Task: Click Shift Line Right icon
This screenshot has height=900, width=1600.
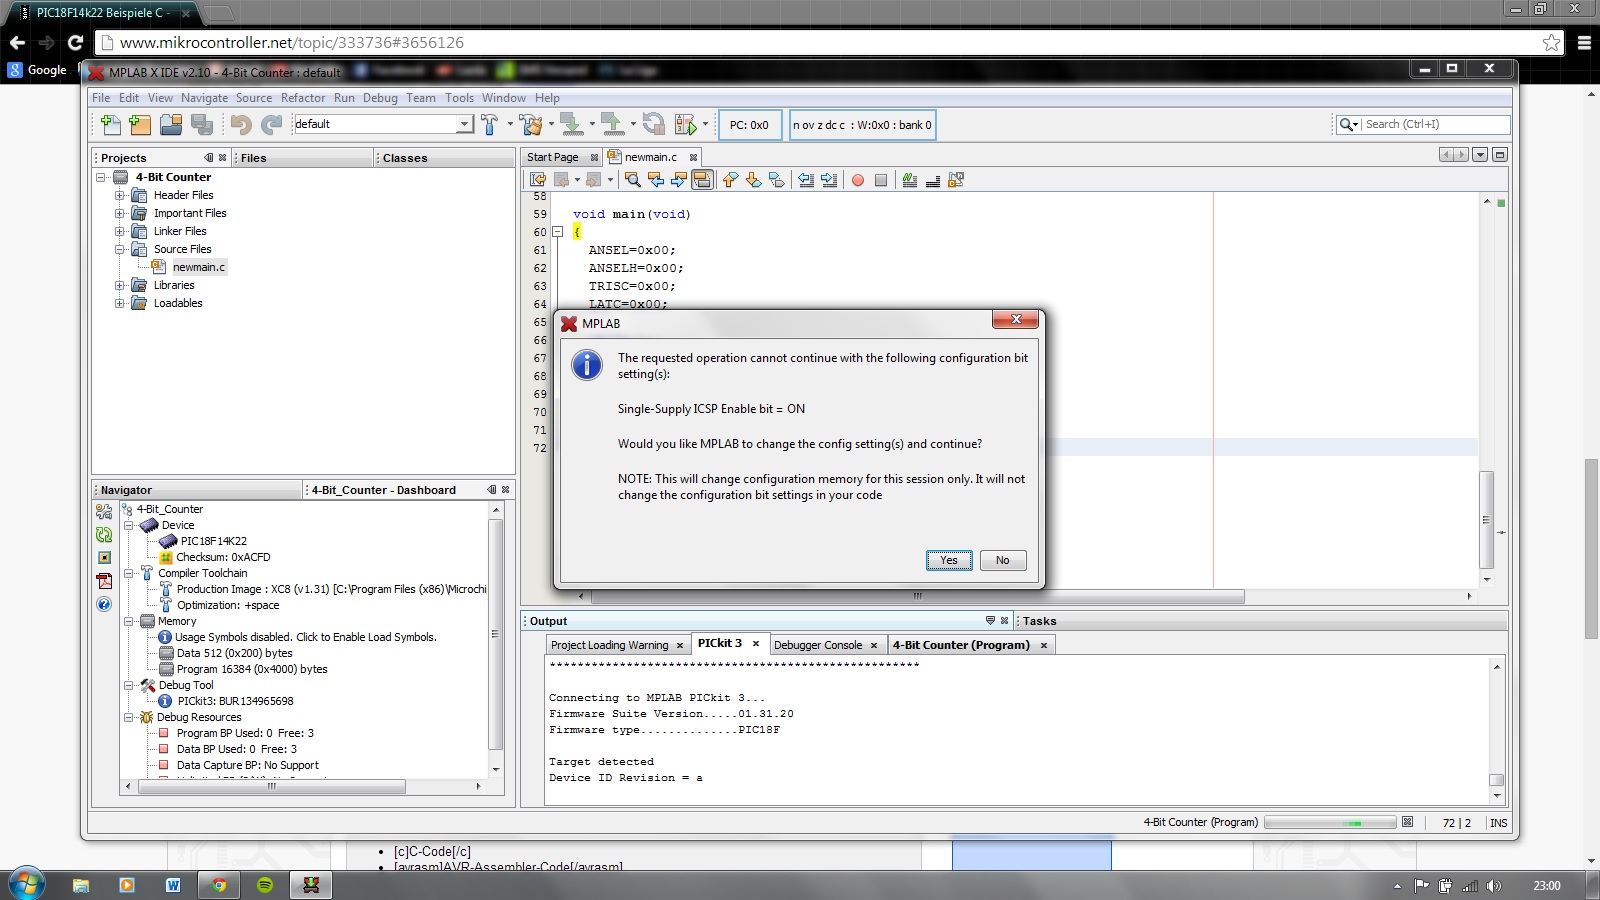Action: tap(829, 180)
